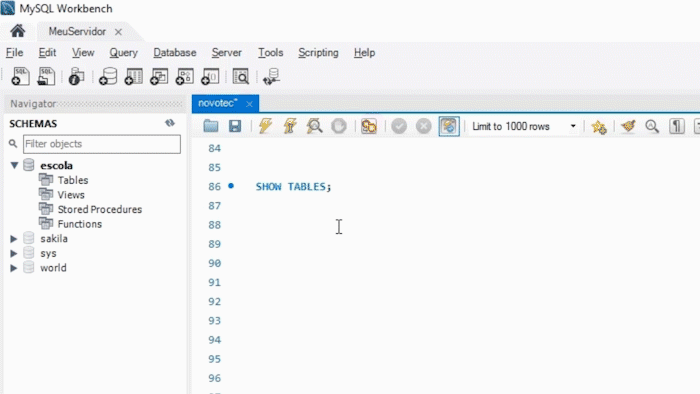The width and height of the screenshot is (700, 394).
Task: Open the Server menu
Action: [x=226, y=53]
